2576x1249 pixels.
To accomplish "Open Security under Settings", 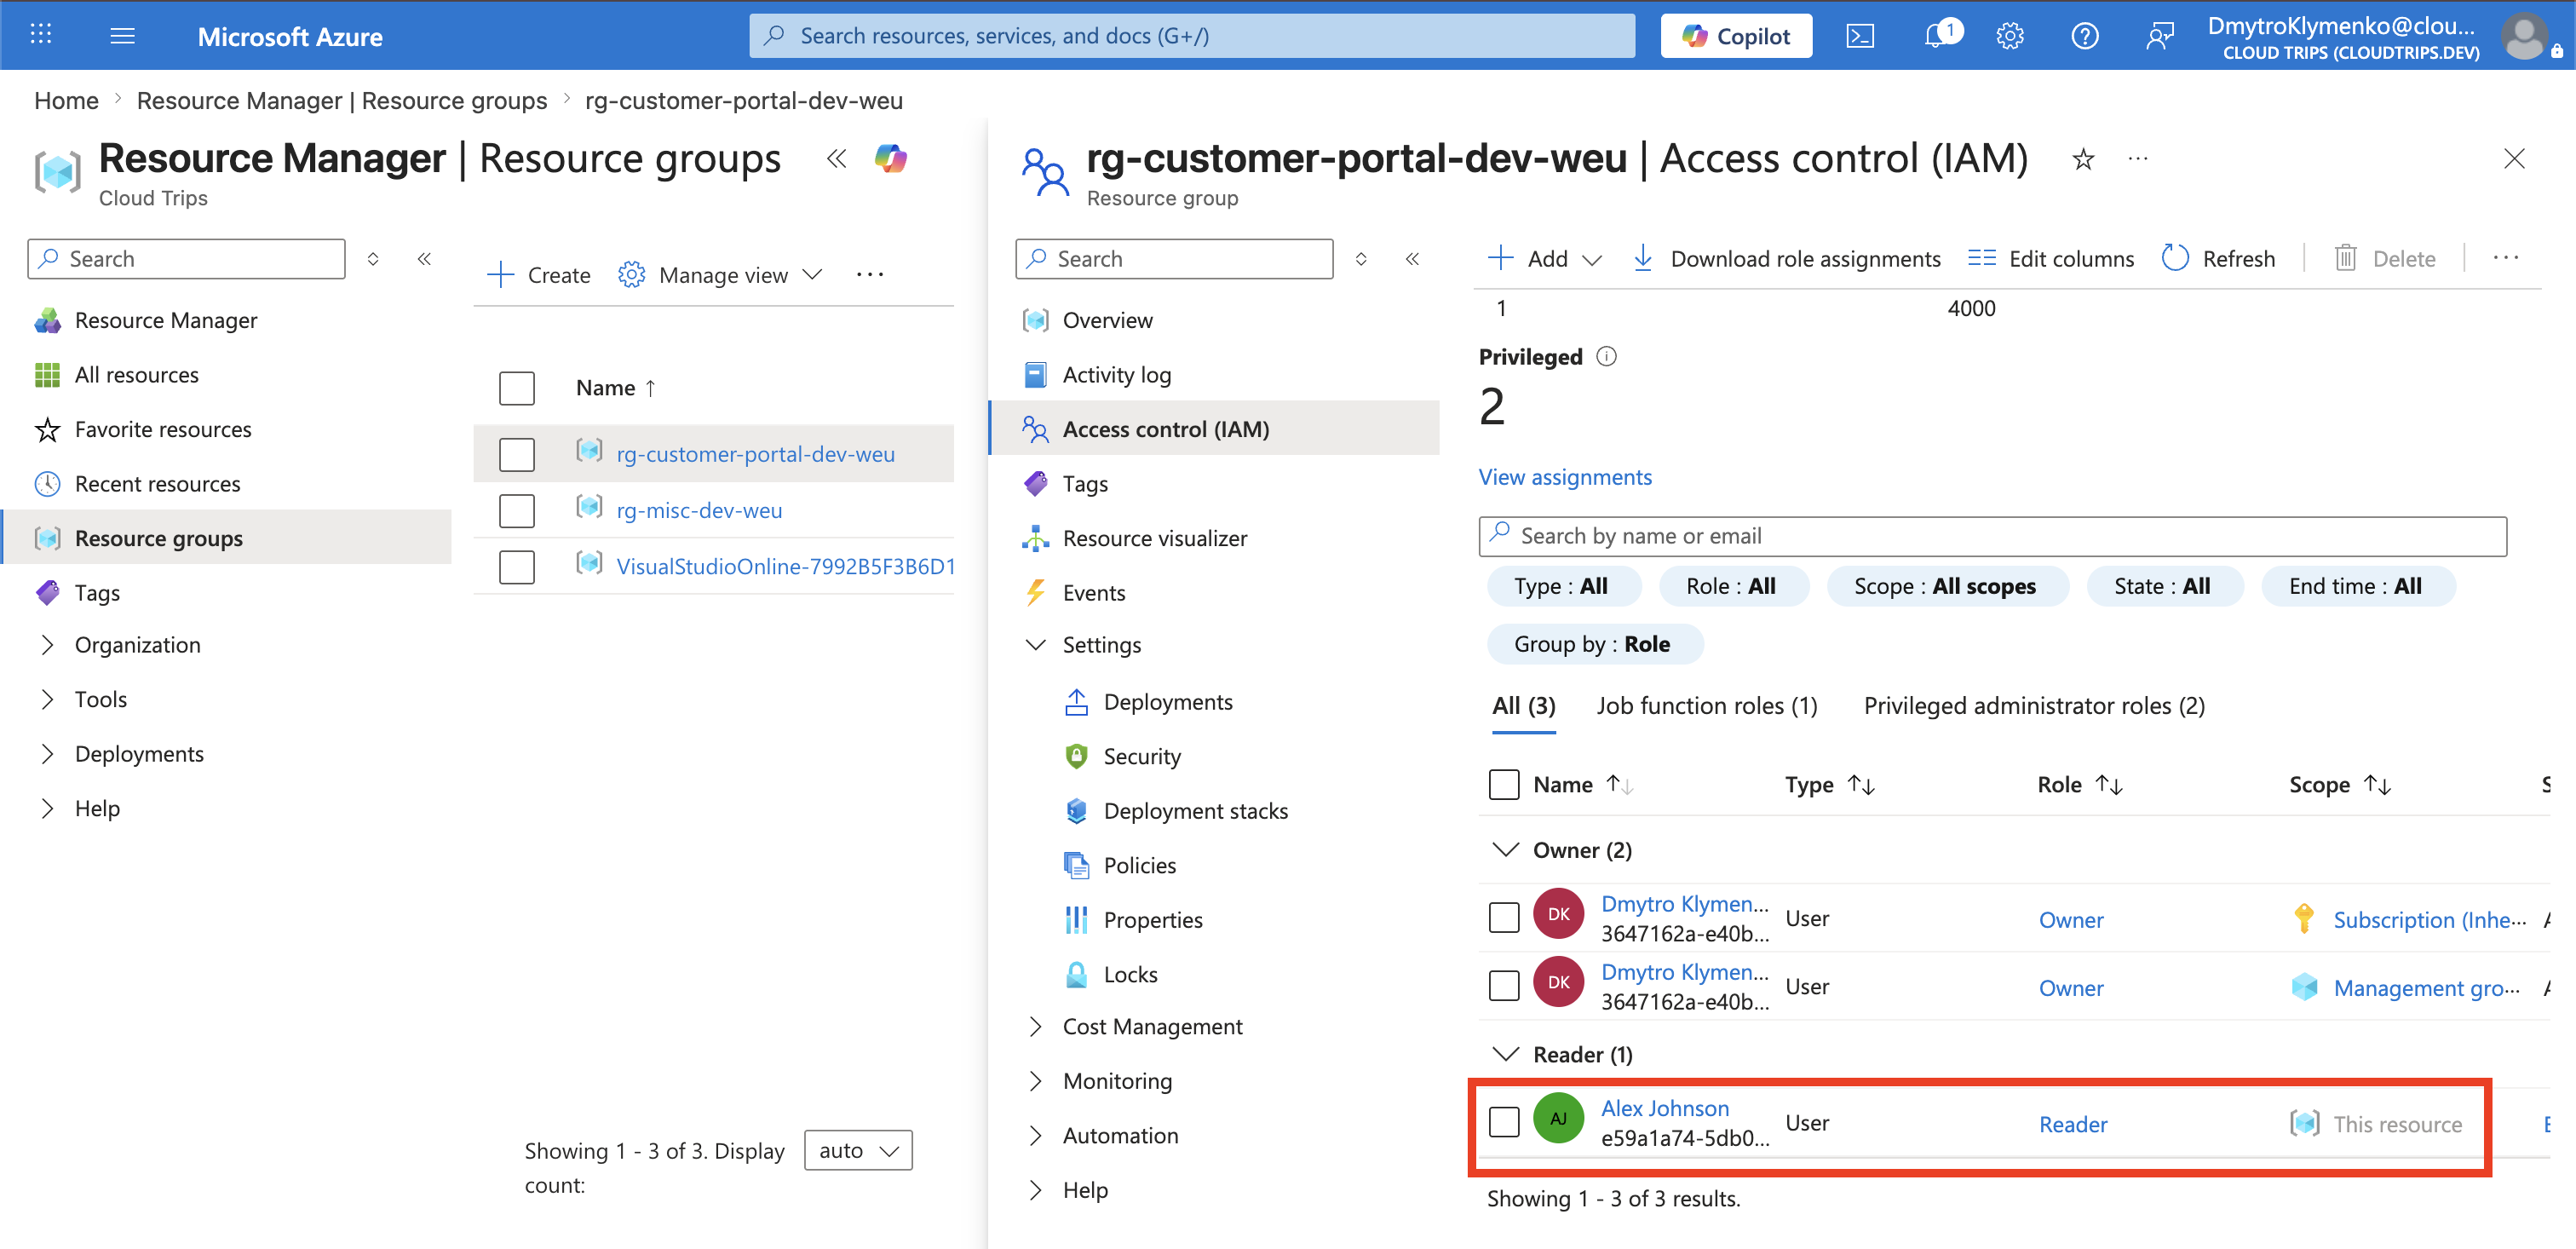I will click(x=1141, y=756).
